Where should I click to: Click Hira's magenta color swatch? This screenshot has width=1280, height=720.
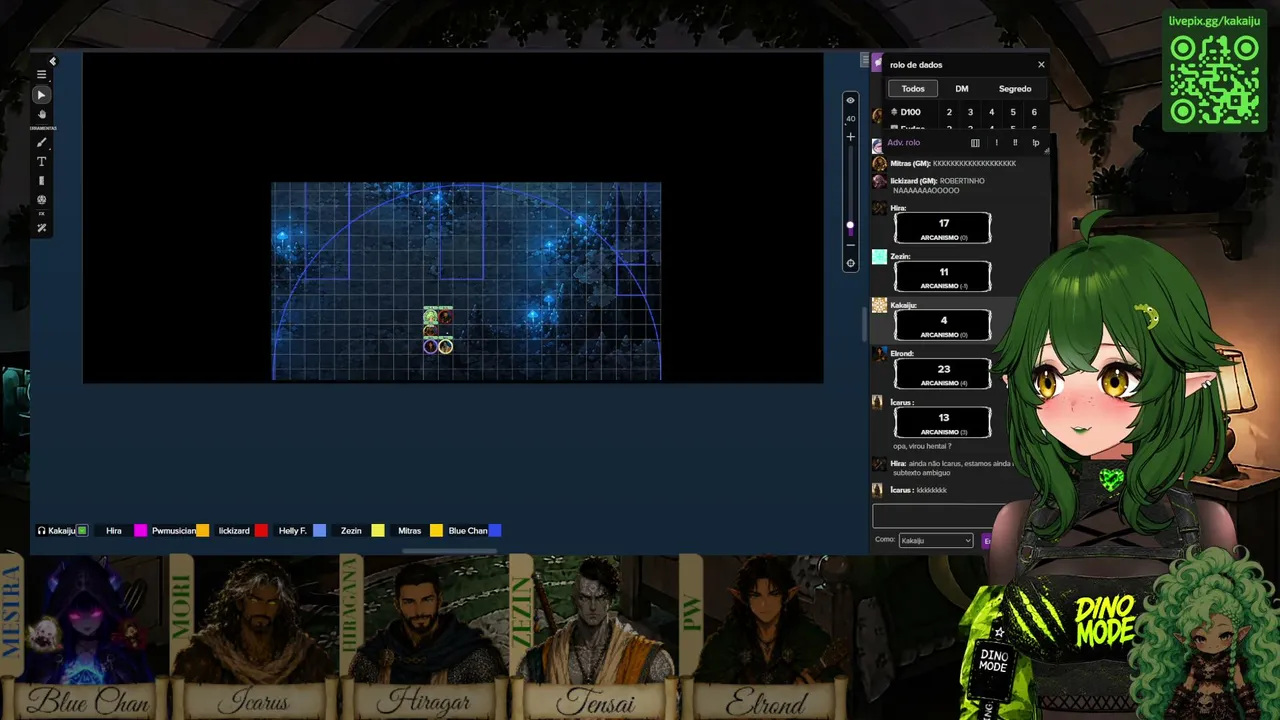click(x=140, y=531)
